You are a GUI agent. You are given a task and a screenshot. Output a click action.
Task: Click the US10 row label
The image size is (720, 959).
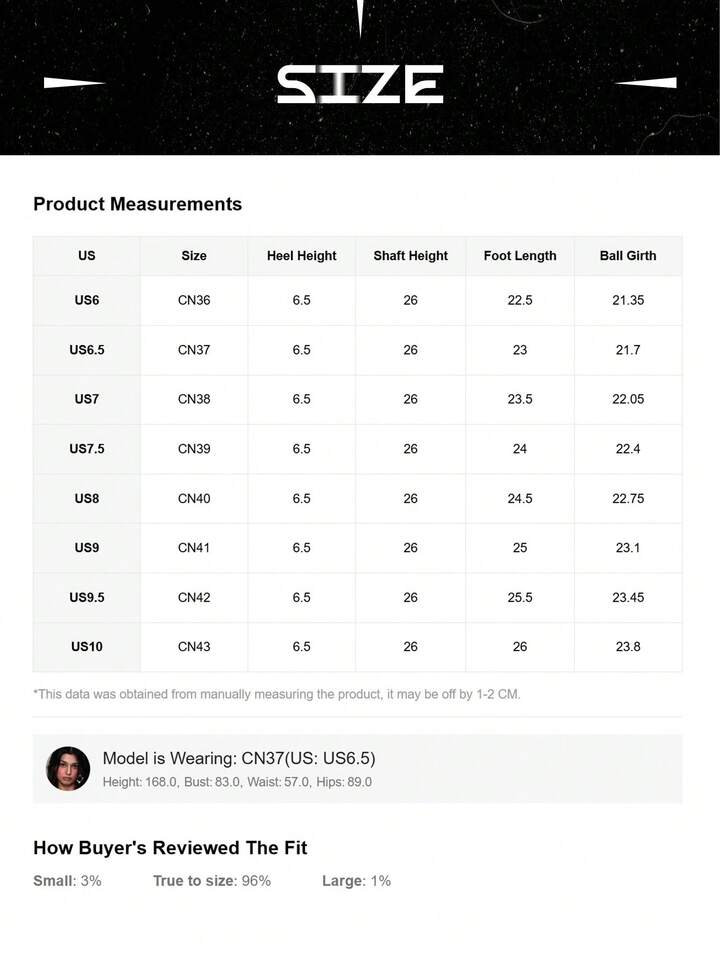pyautogui.click(x=87, y=647)
